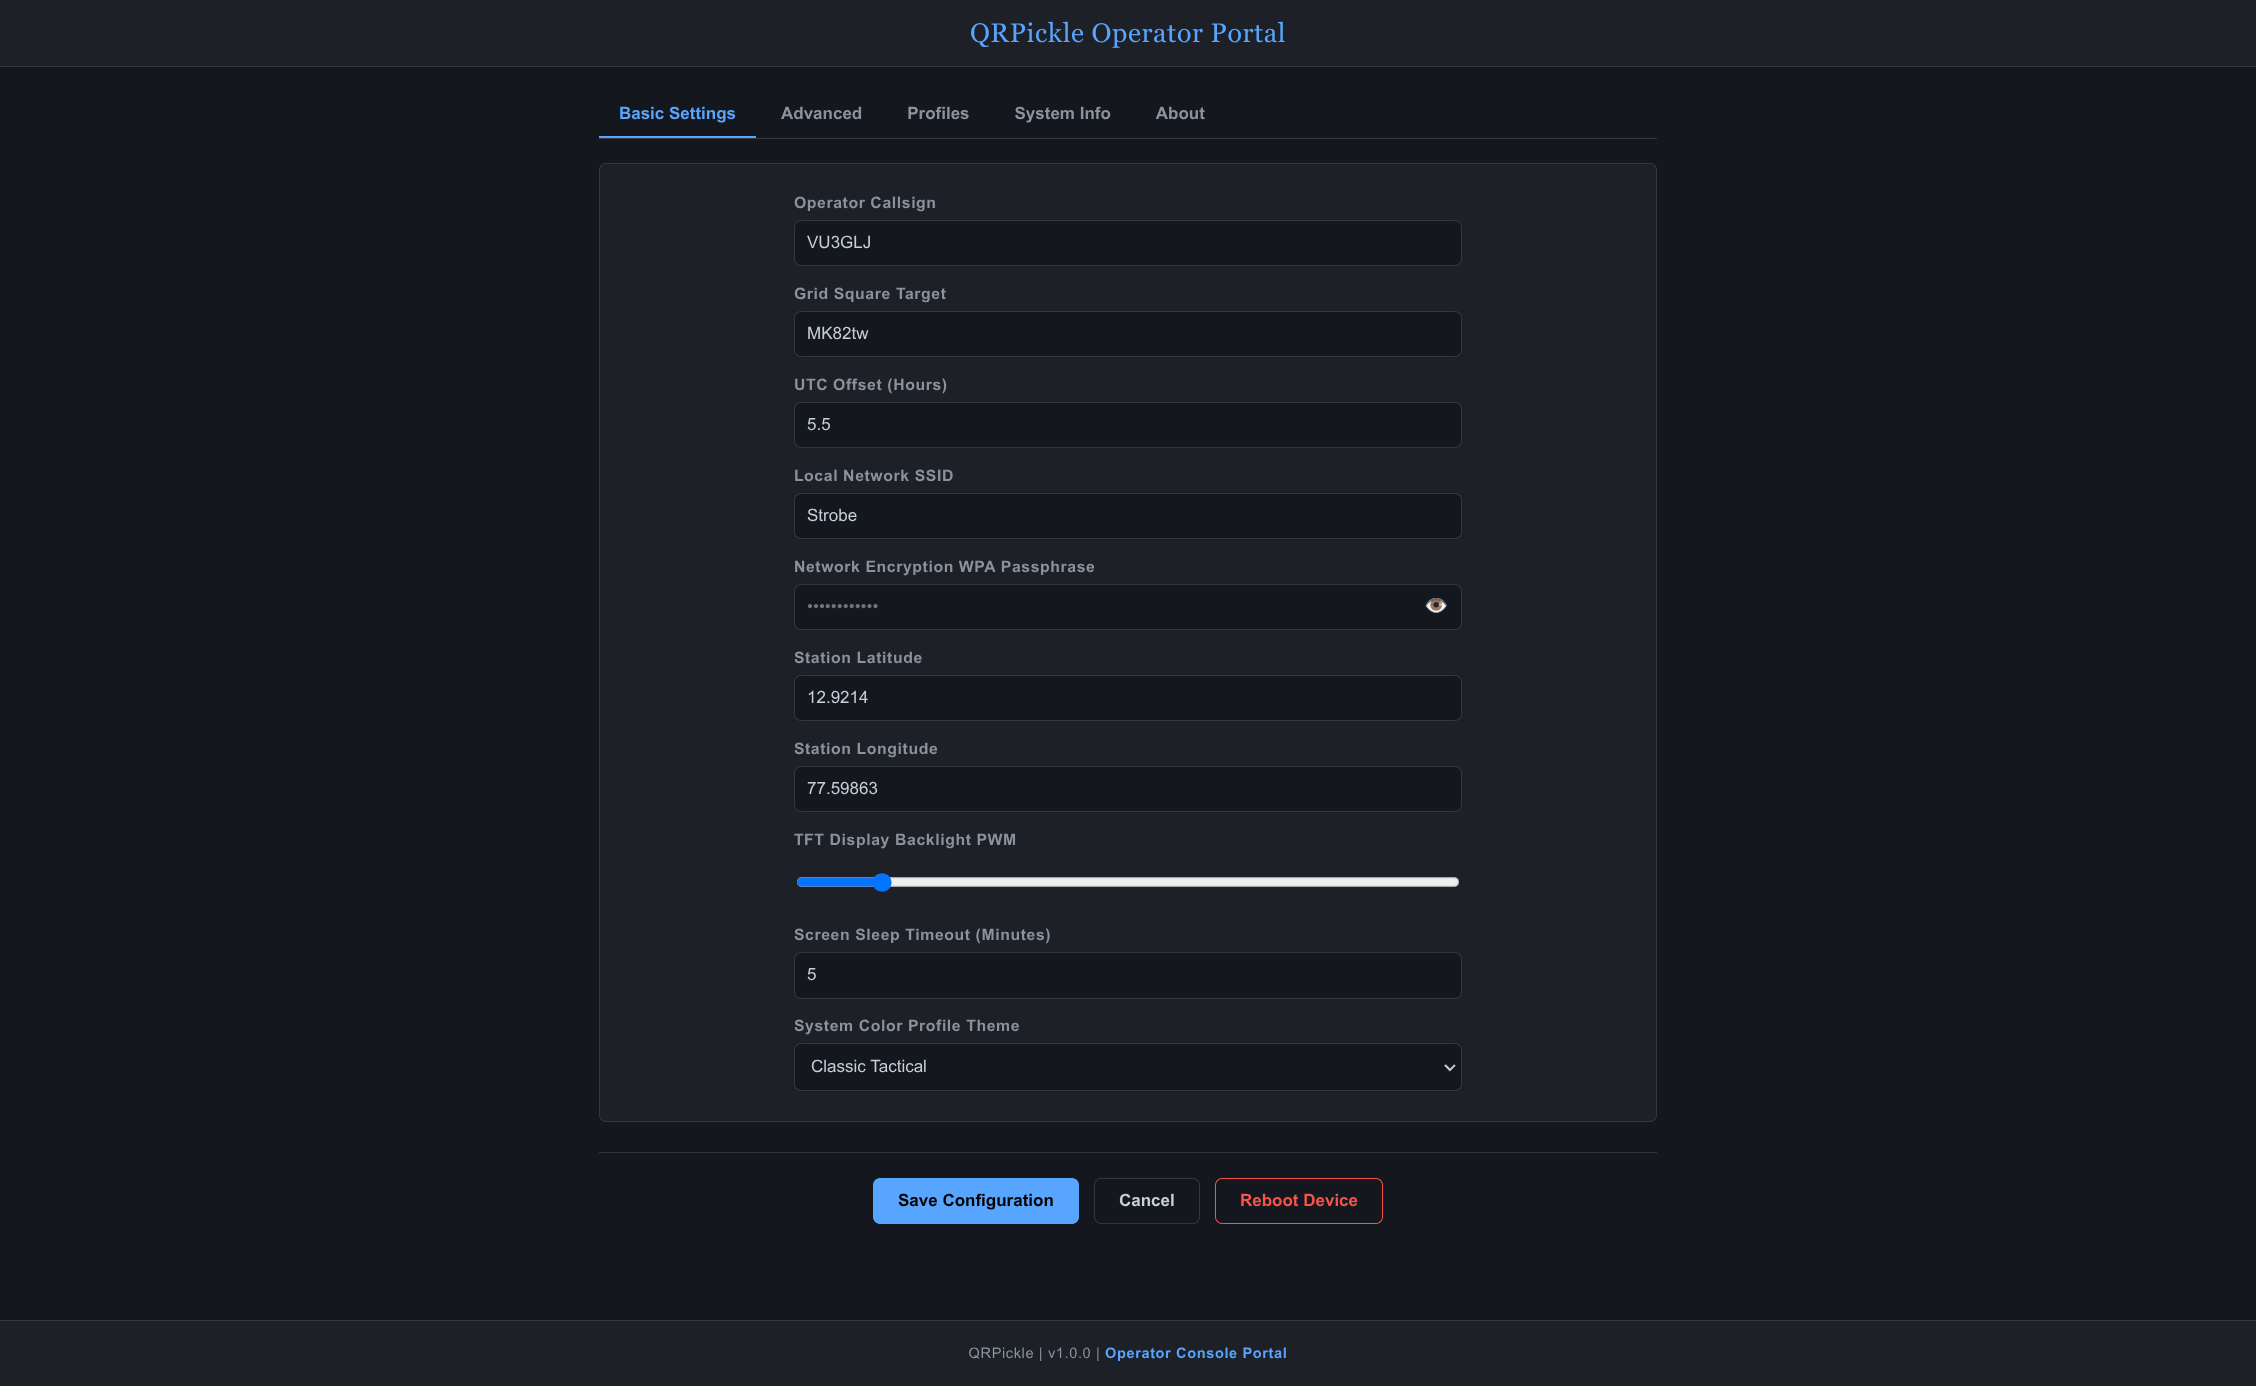This screenshot has height=1386, width=2256.
Task: Click the Save Configuration button
Action: [975, 1200]
